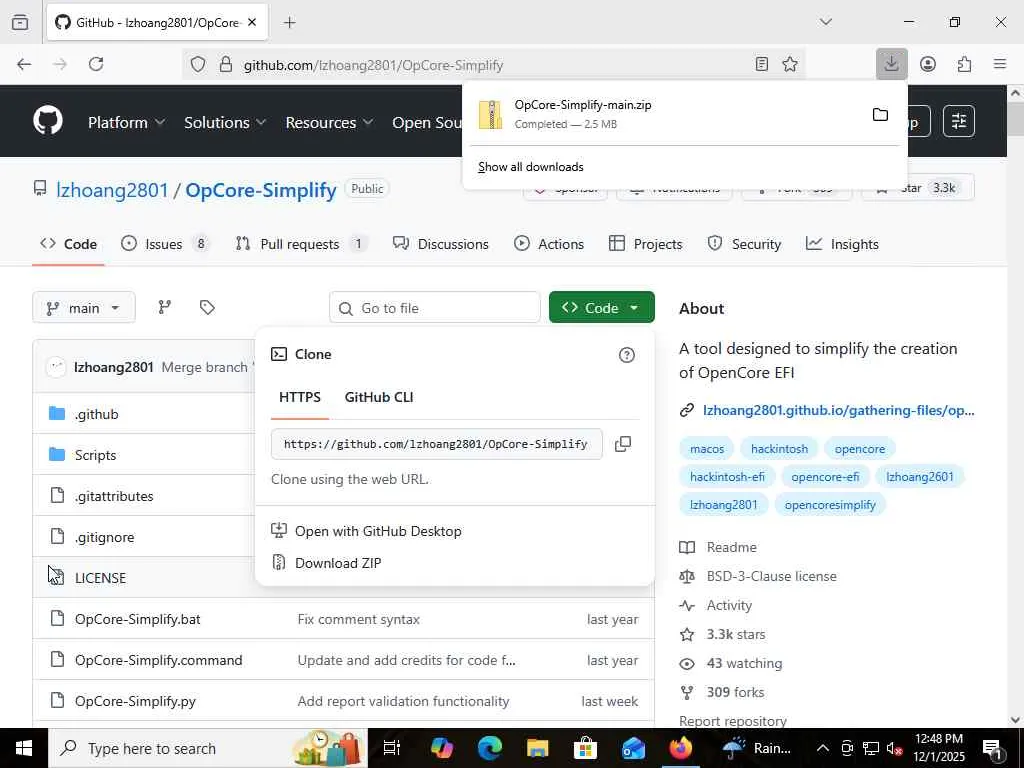Open File Explorer from taskbar
This screenshot has height=768, width=1024.
pos(537,748)
